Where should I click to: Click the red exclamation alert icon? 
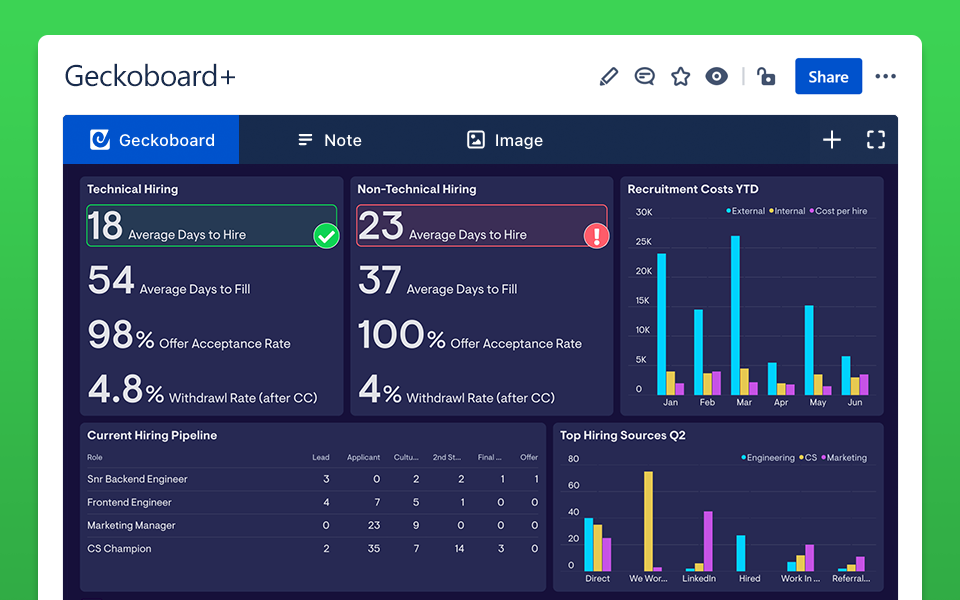(x=596, y=236)
